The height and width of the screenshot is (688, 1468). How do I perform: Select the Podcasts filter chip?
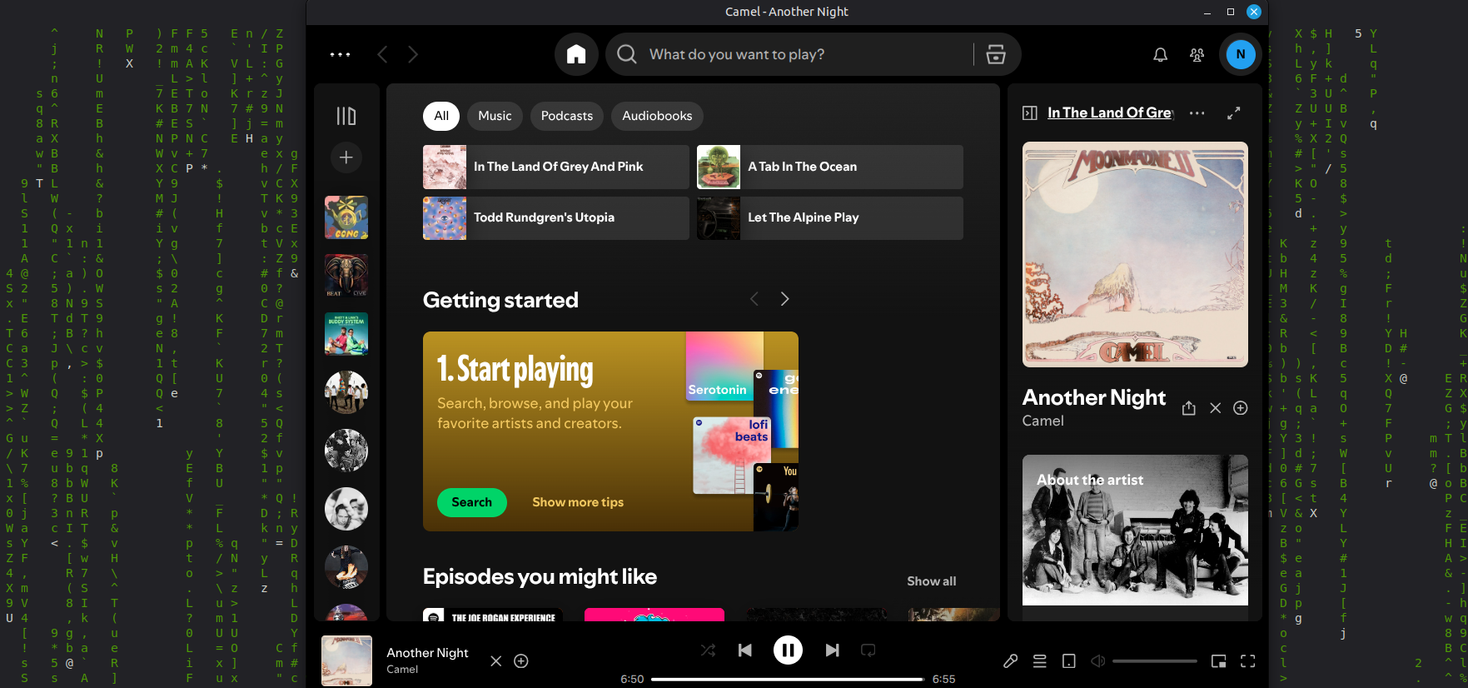[567, 116]
